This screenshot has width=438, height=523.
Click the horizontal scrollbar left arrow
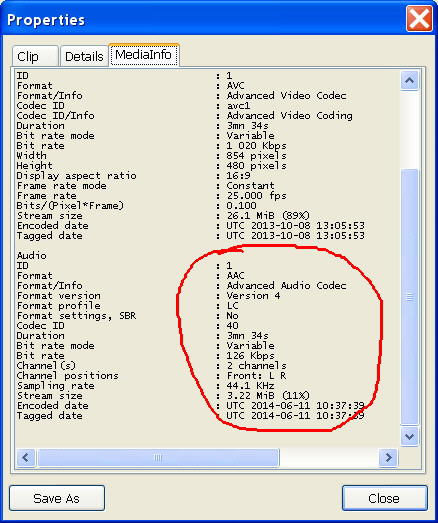tap(26, 457)
